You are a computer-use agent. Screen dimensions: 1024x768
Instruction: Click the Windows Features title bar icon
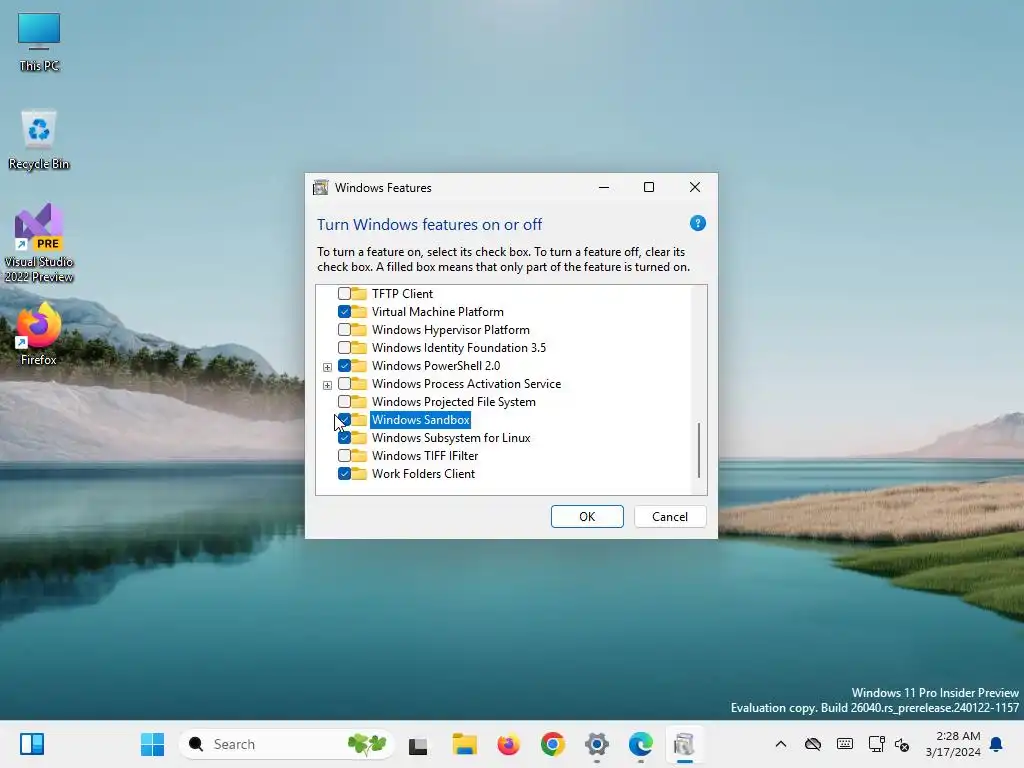(321, 187)
